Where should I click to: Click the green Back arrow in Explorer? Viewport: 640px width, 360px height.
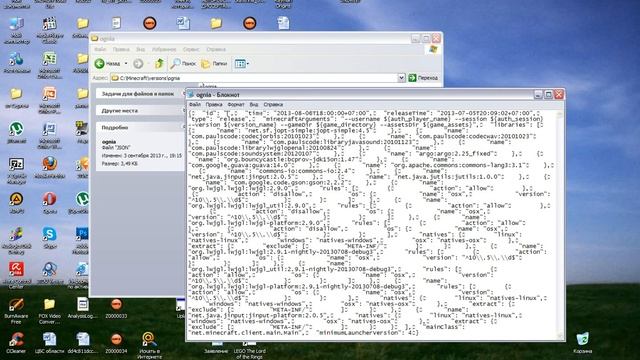point(99,63)
